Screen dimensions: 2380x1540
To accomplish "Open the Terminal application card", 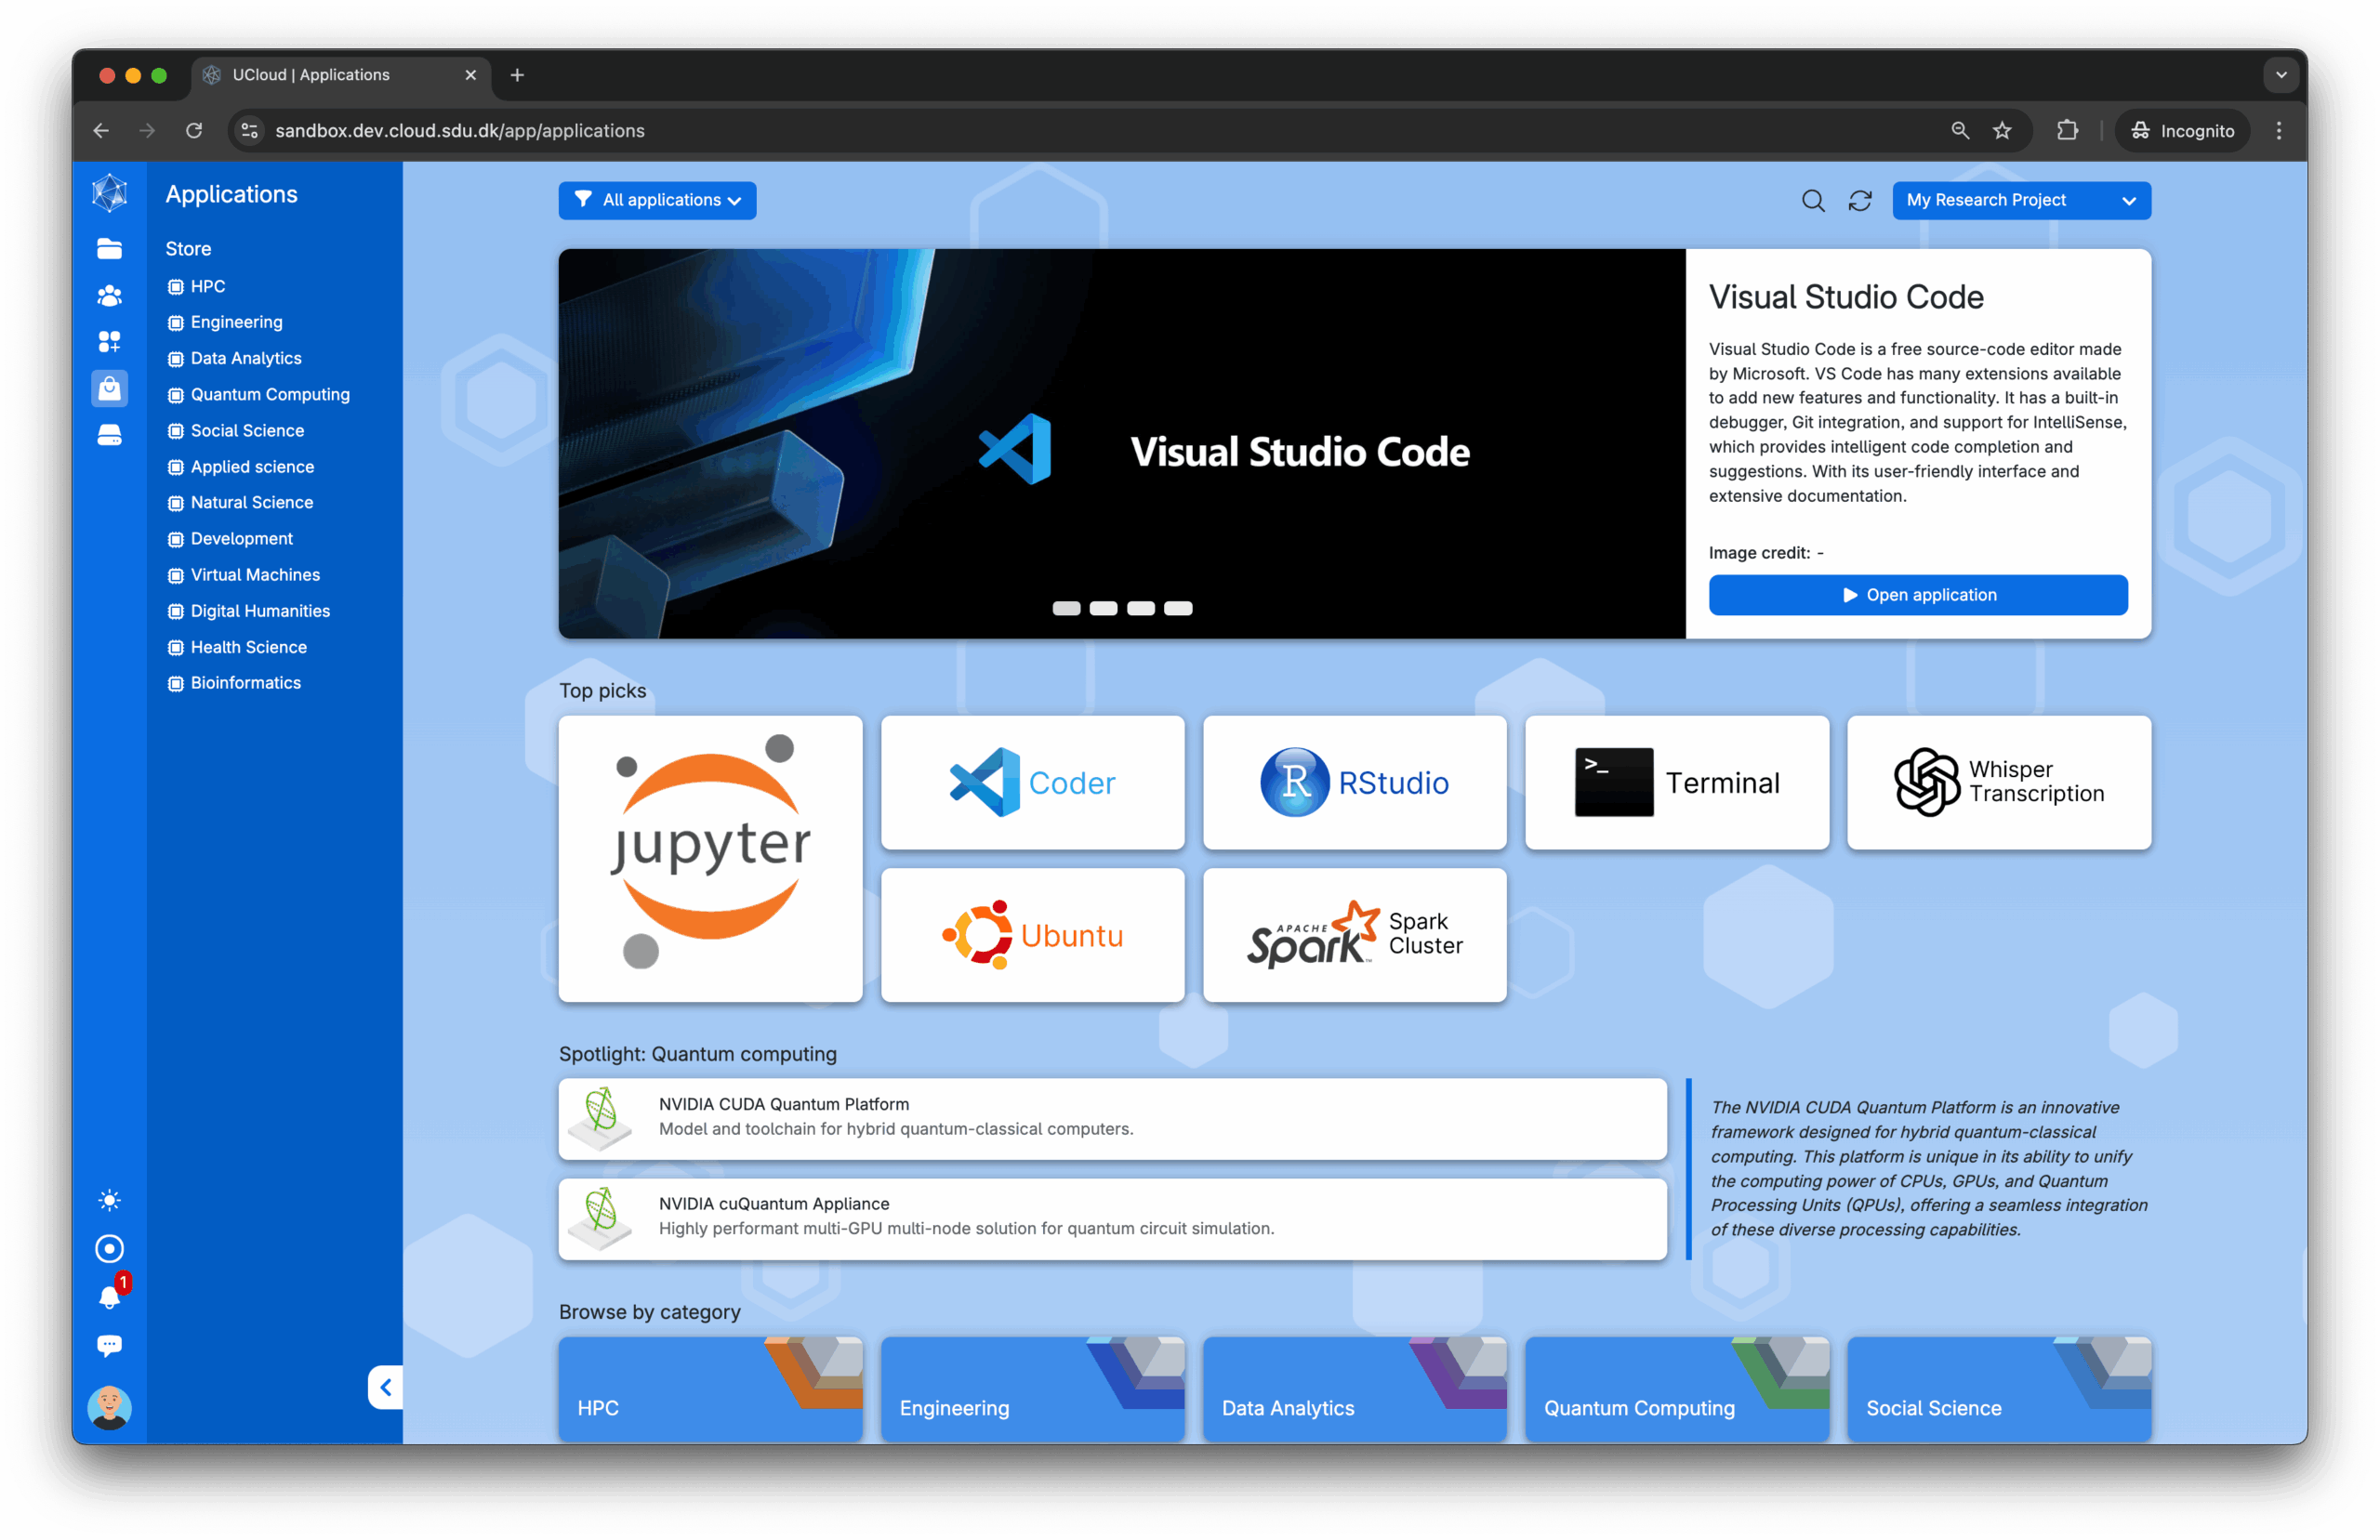I will click(1676, 782).
